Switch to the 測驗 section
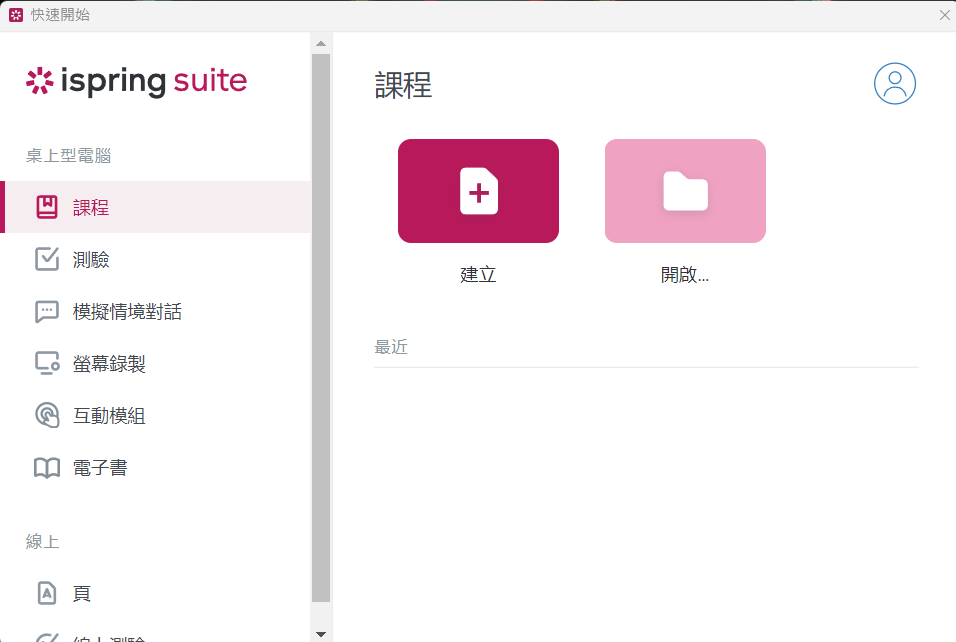The height and width of the screenshot is (642, 956). pos(155,259)
